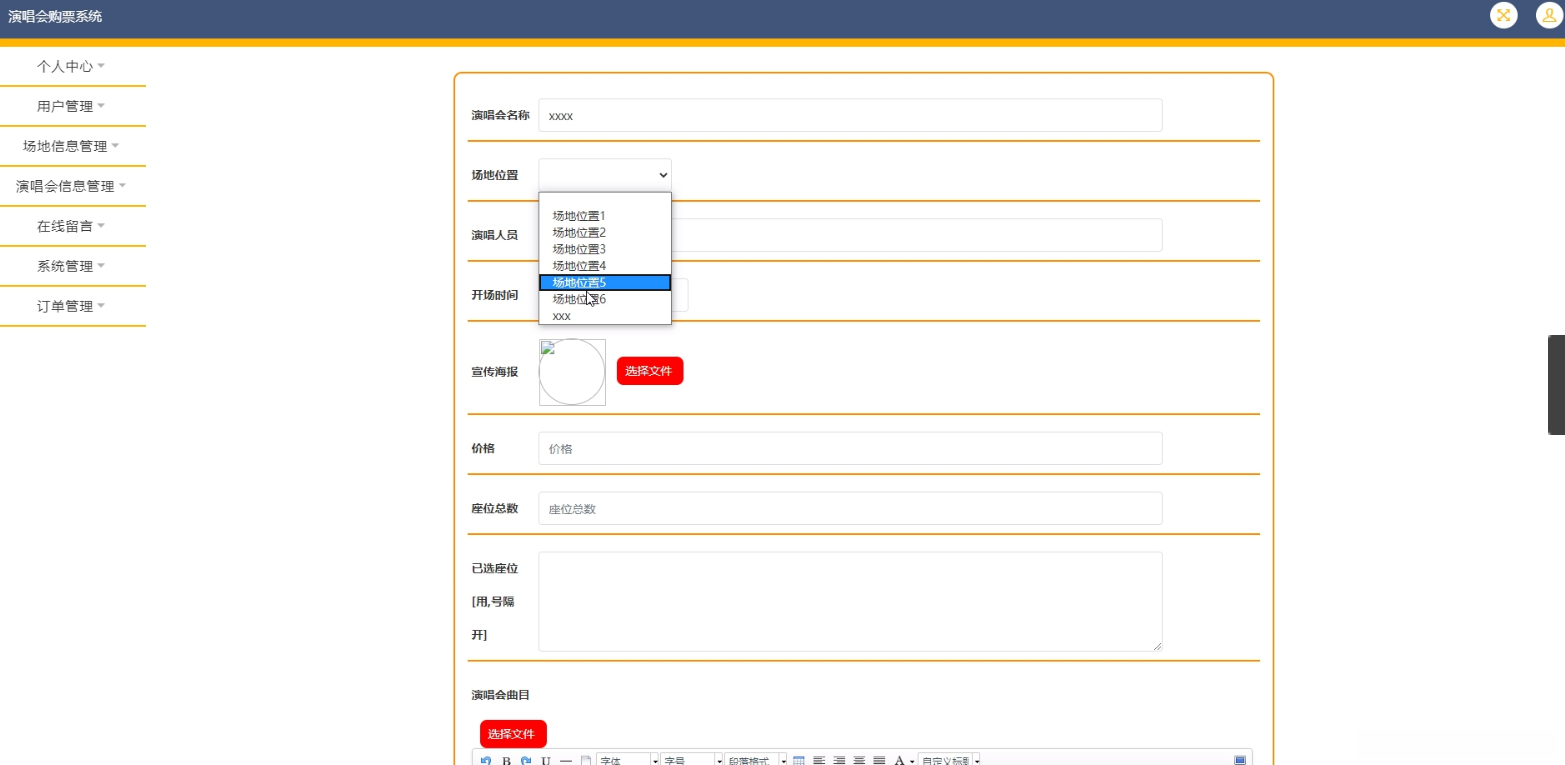
Task: Apply bold in the editor toolbar
Action: [506, 761]
